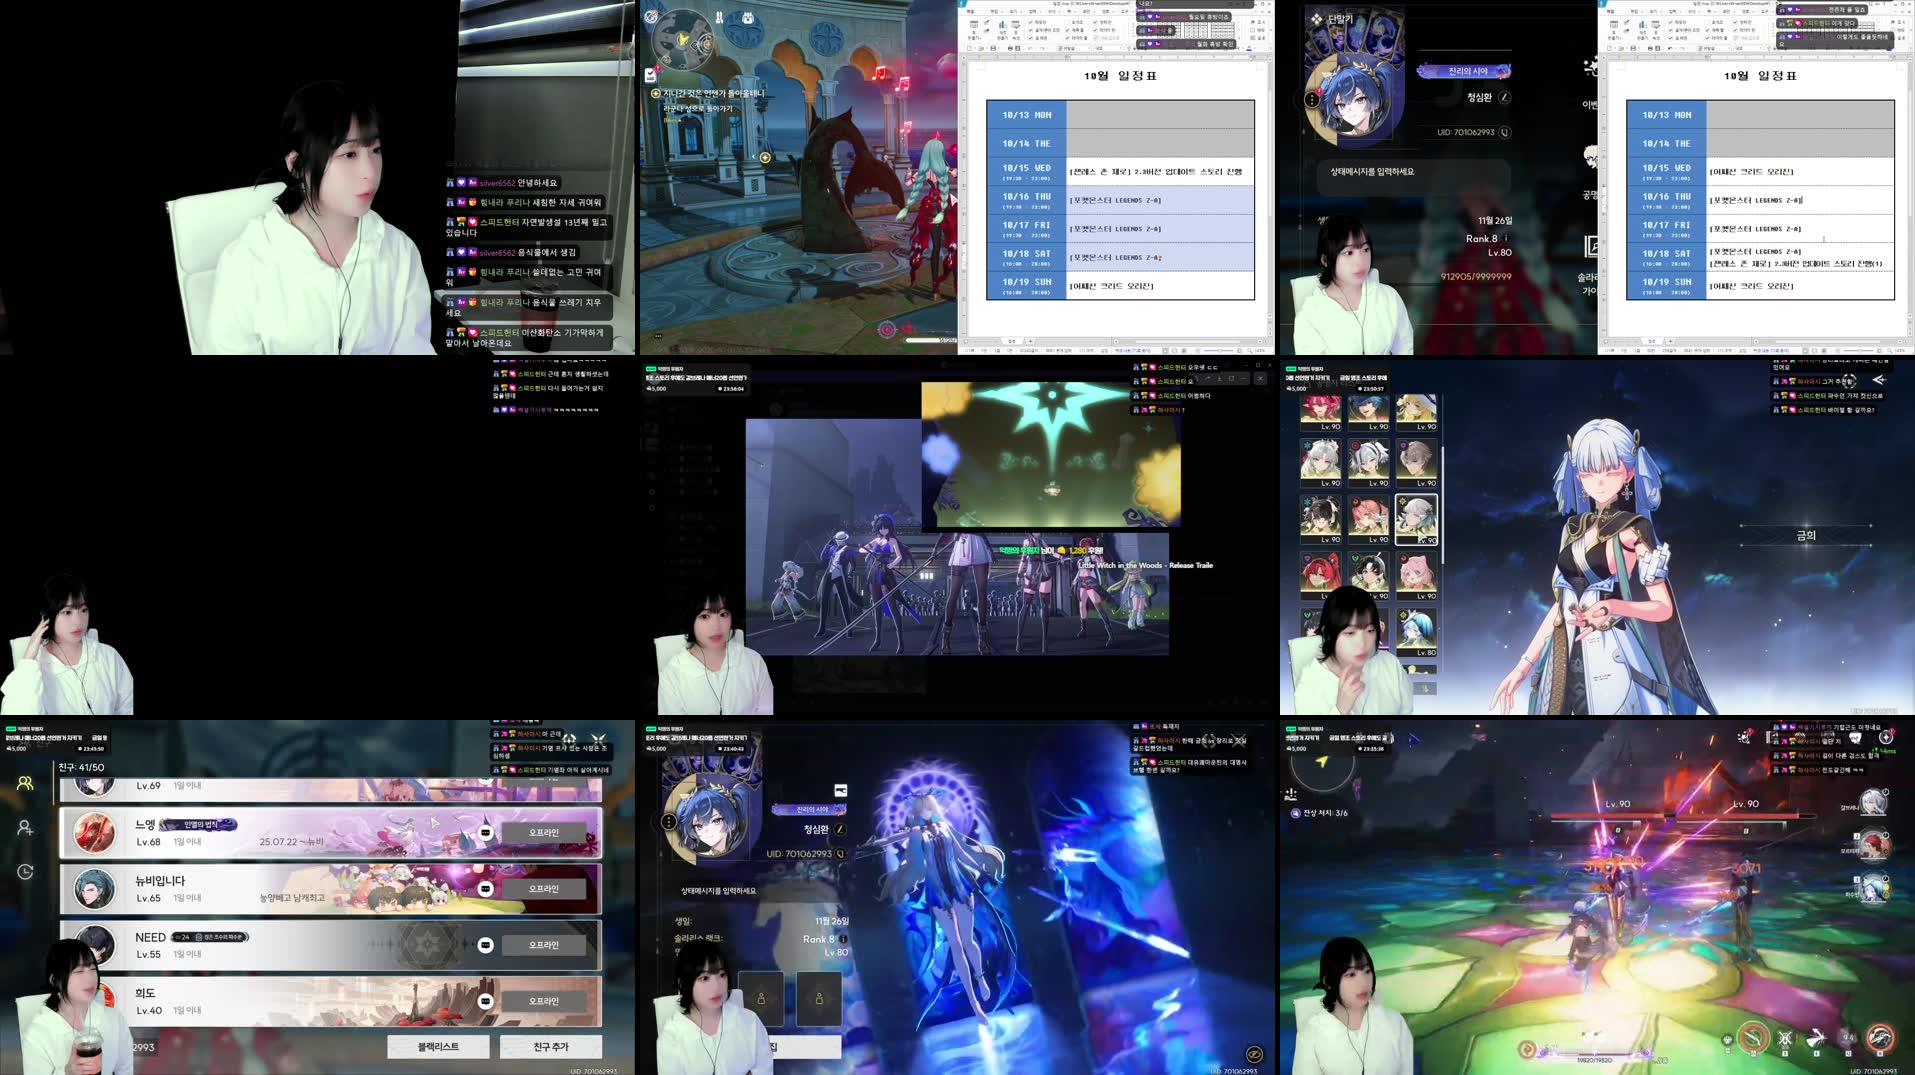1915x1075 pixels.
Task: Open chat bubble for friend NEED
Action: 486,945
